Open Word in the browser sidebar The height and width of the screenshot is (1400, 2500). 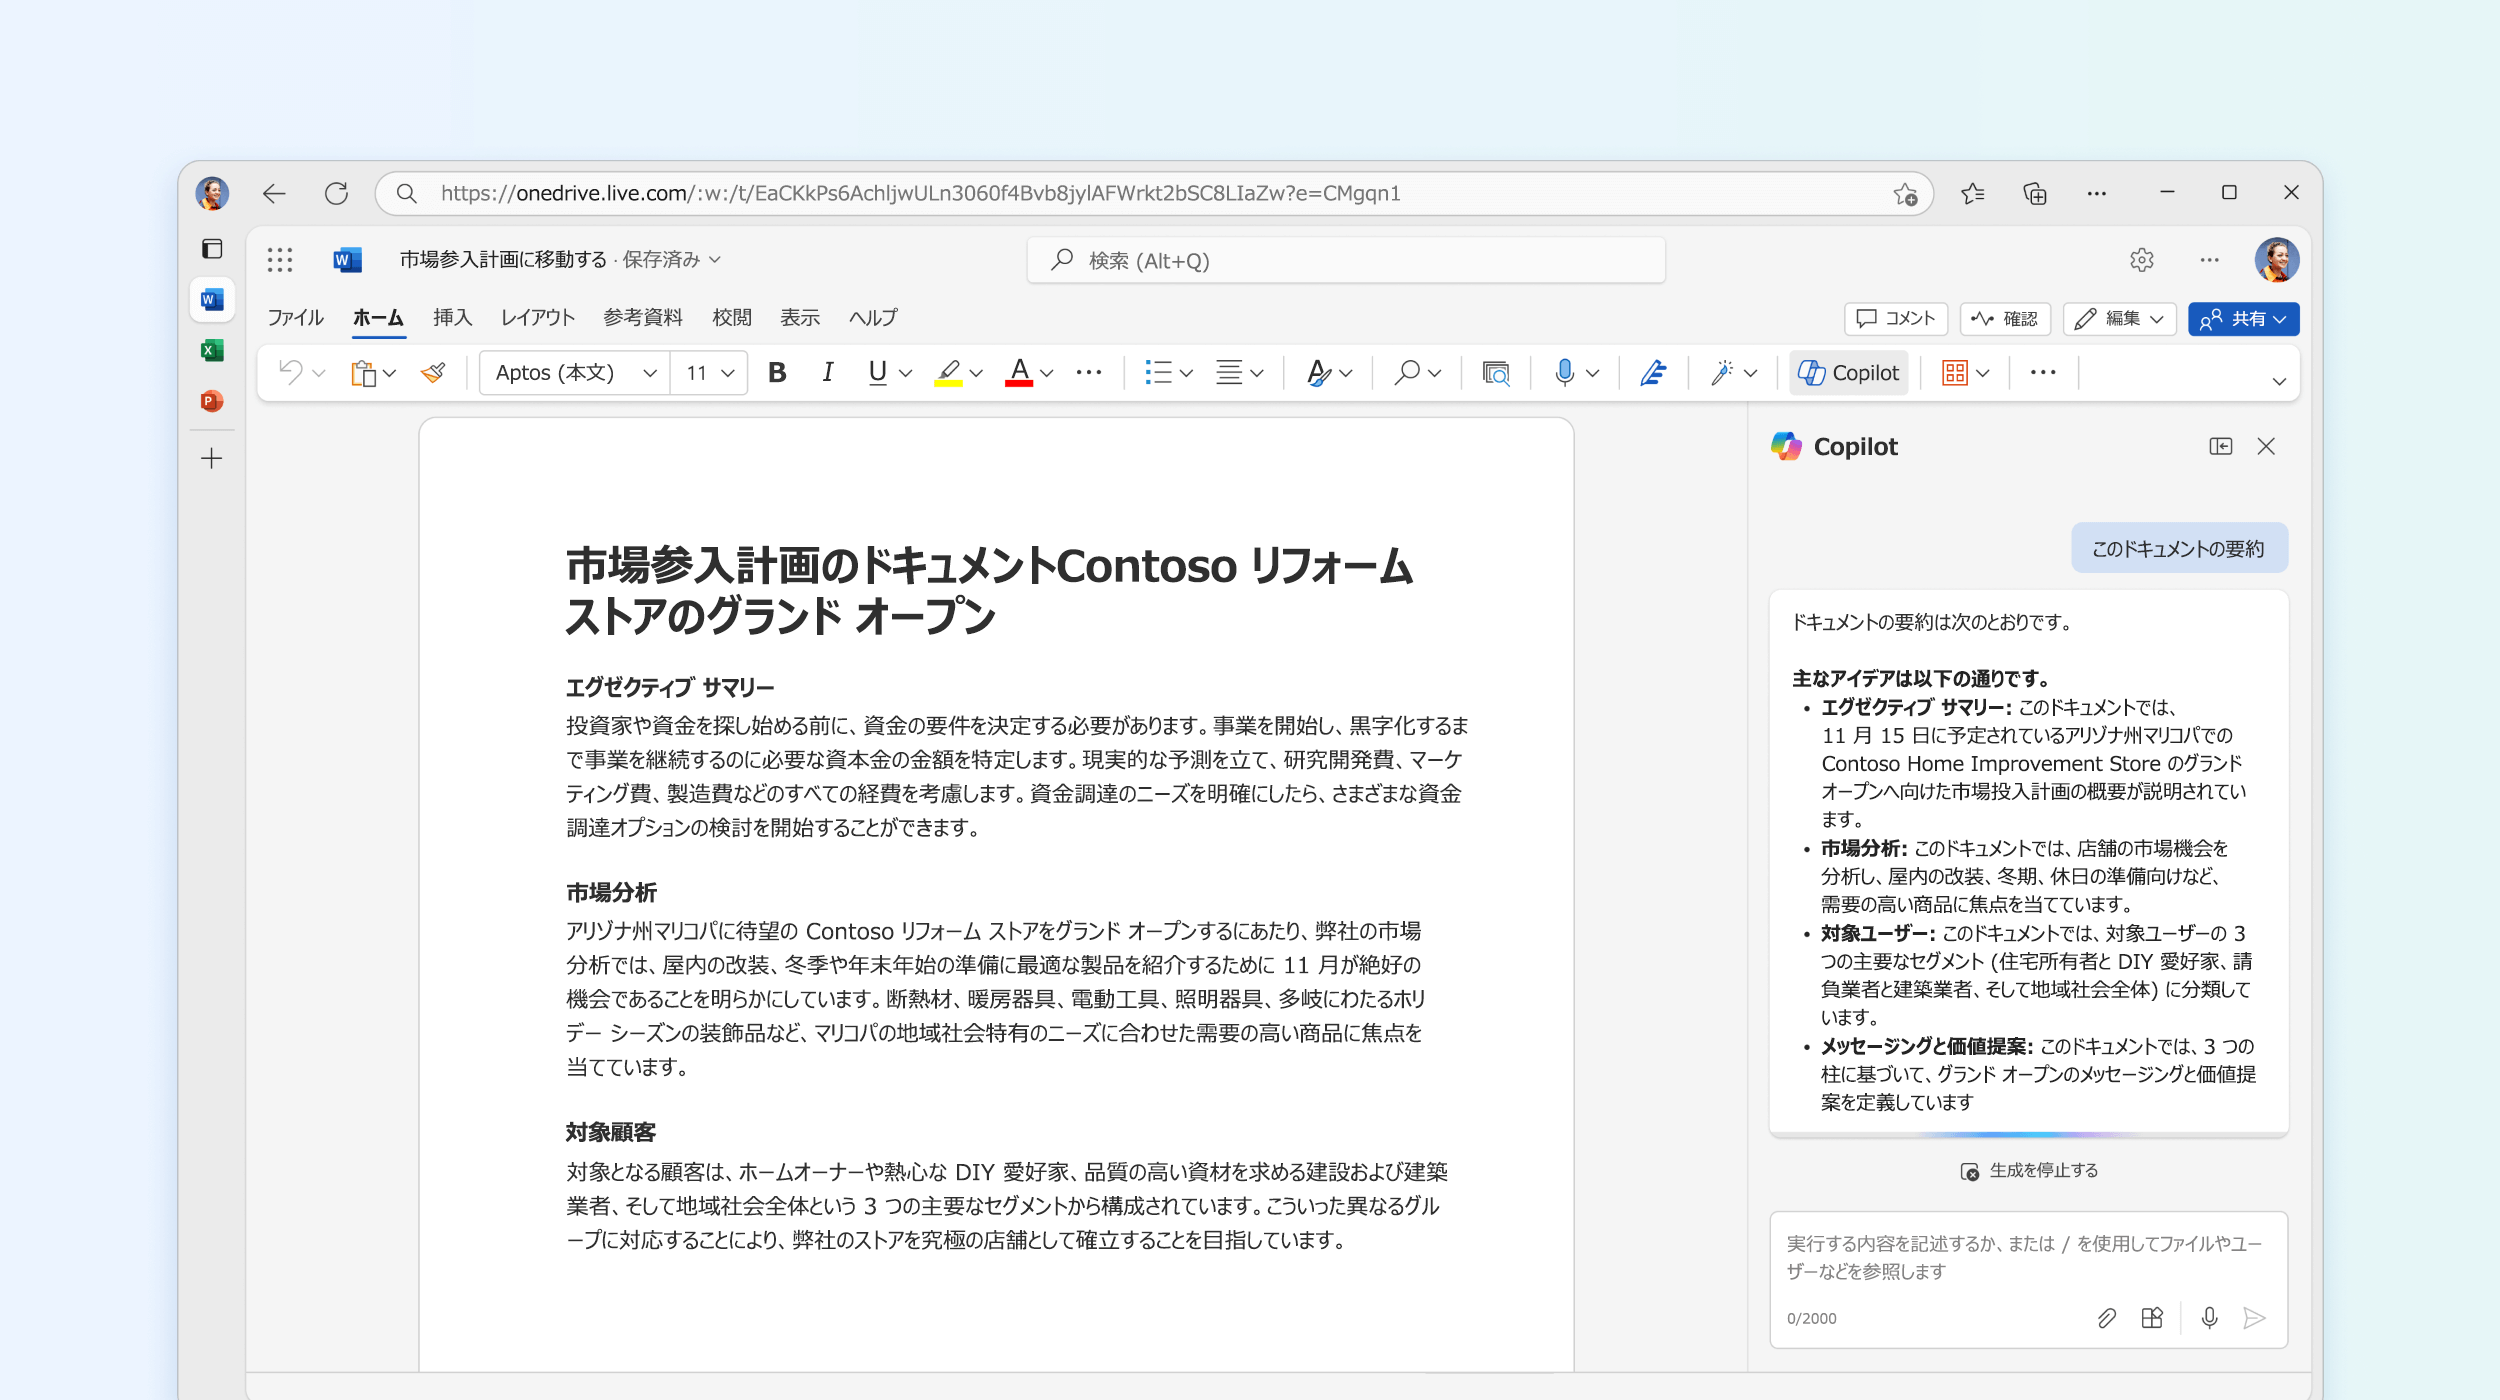pyautogui.click(x=212, y=299)
